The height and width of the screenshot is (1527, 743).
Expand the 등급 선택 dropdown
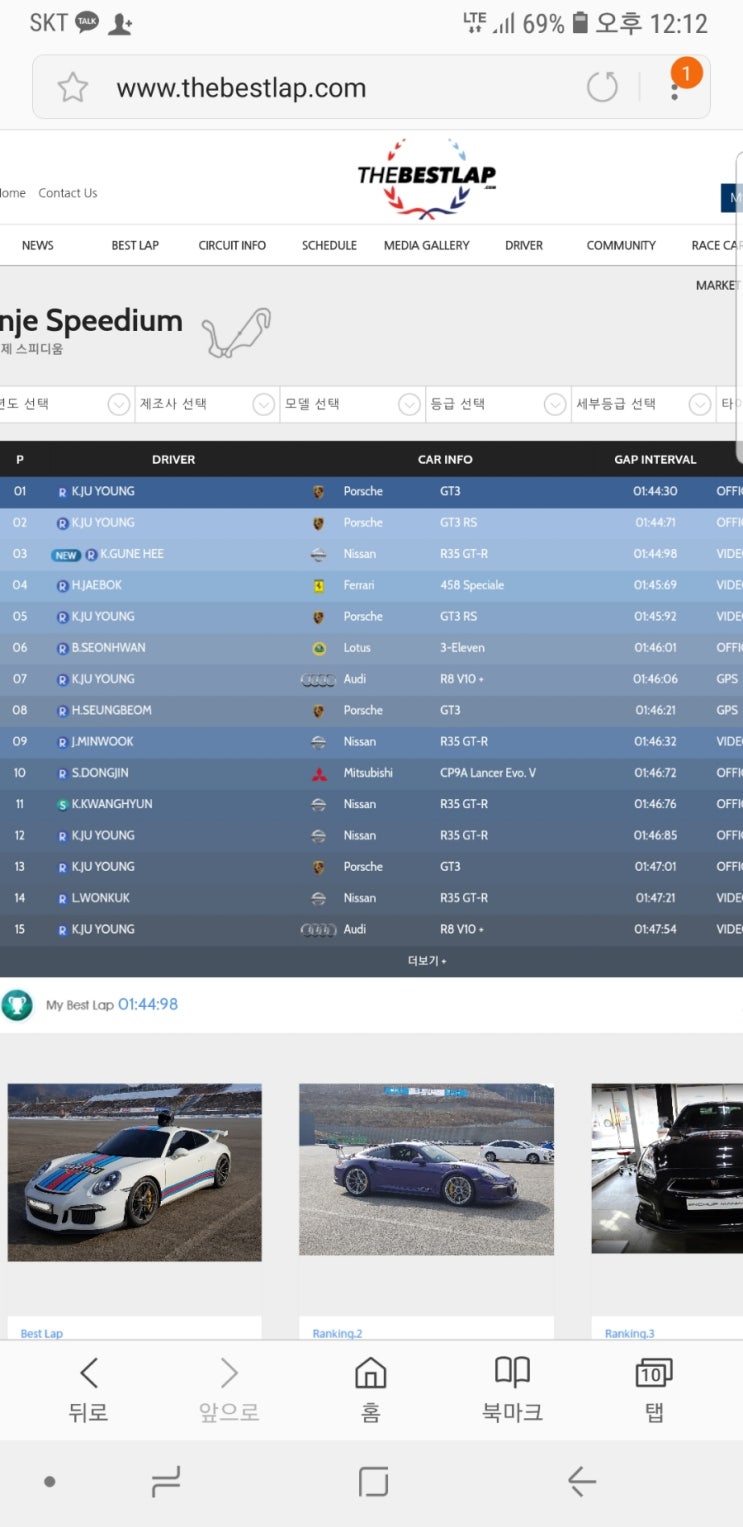pyautogui.click(x=498, y=404)
